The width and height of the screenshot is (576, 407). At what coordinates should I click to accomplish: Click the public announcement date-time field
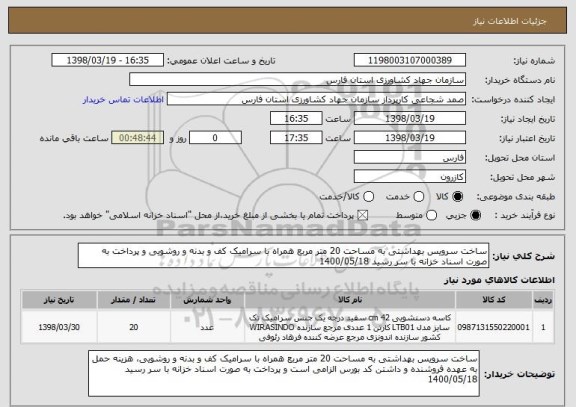(x=108, y=60)
